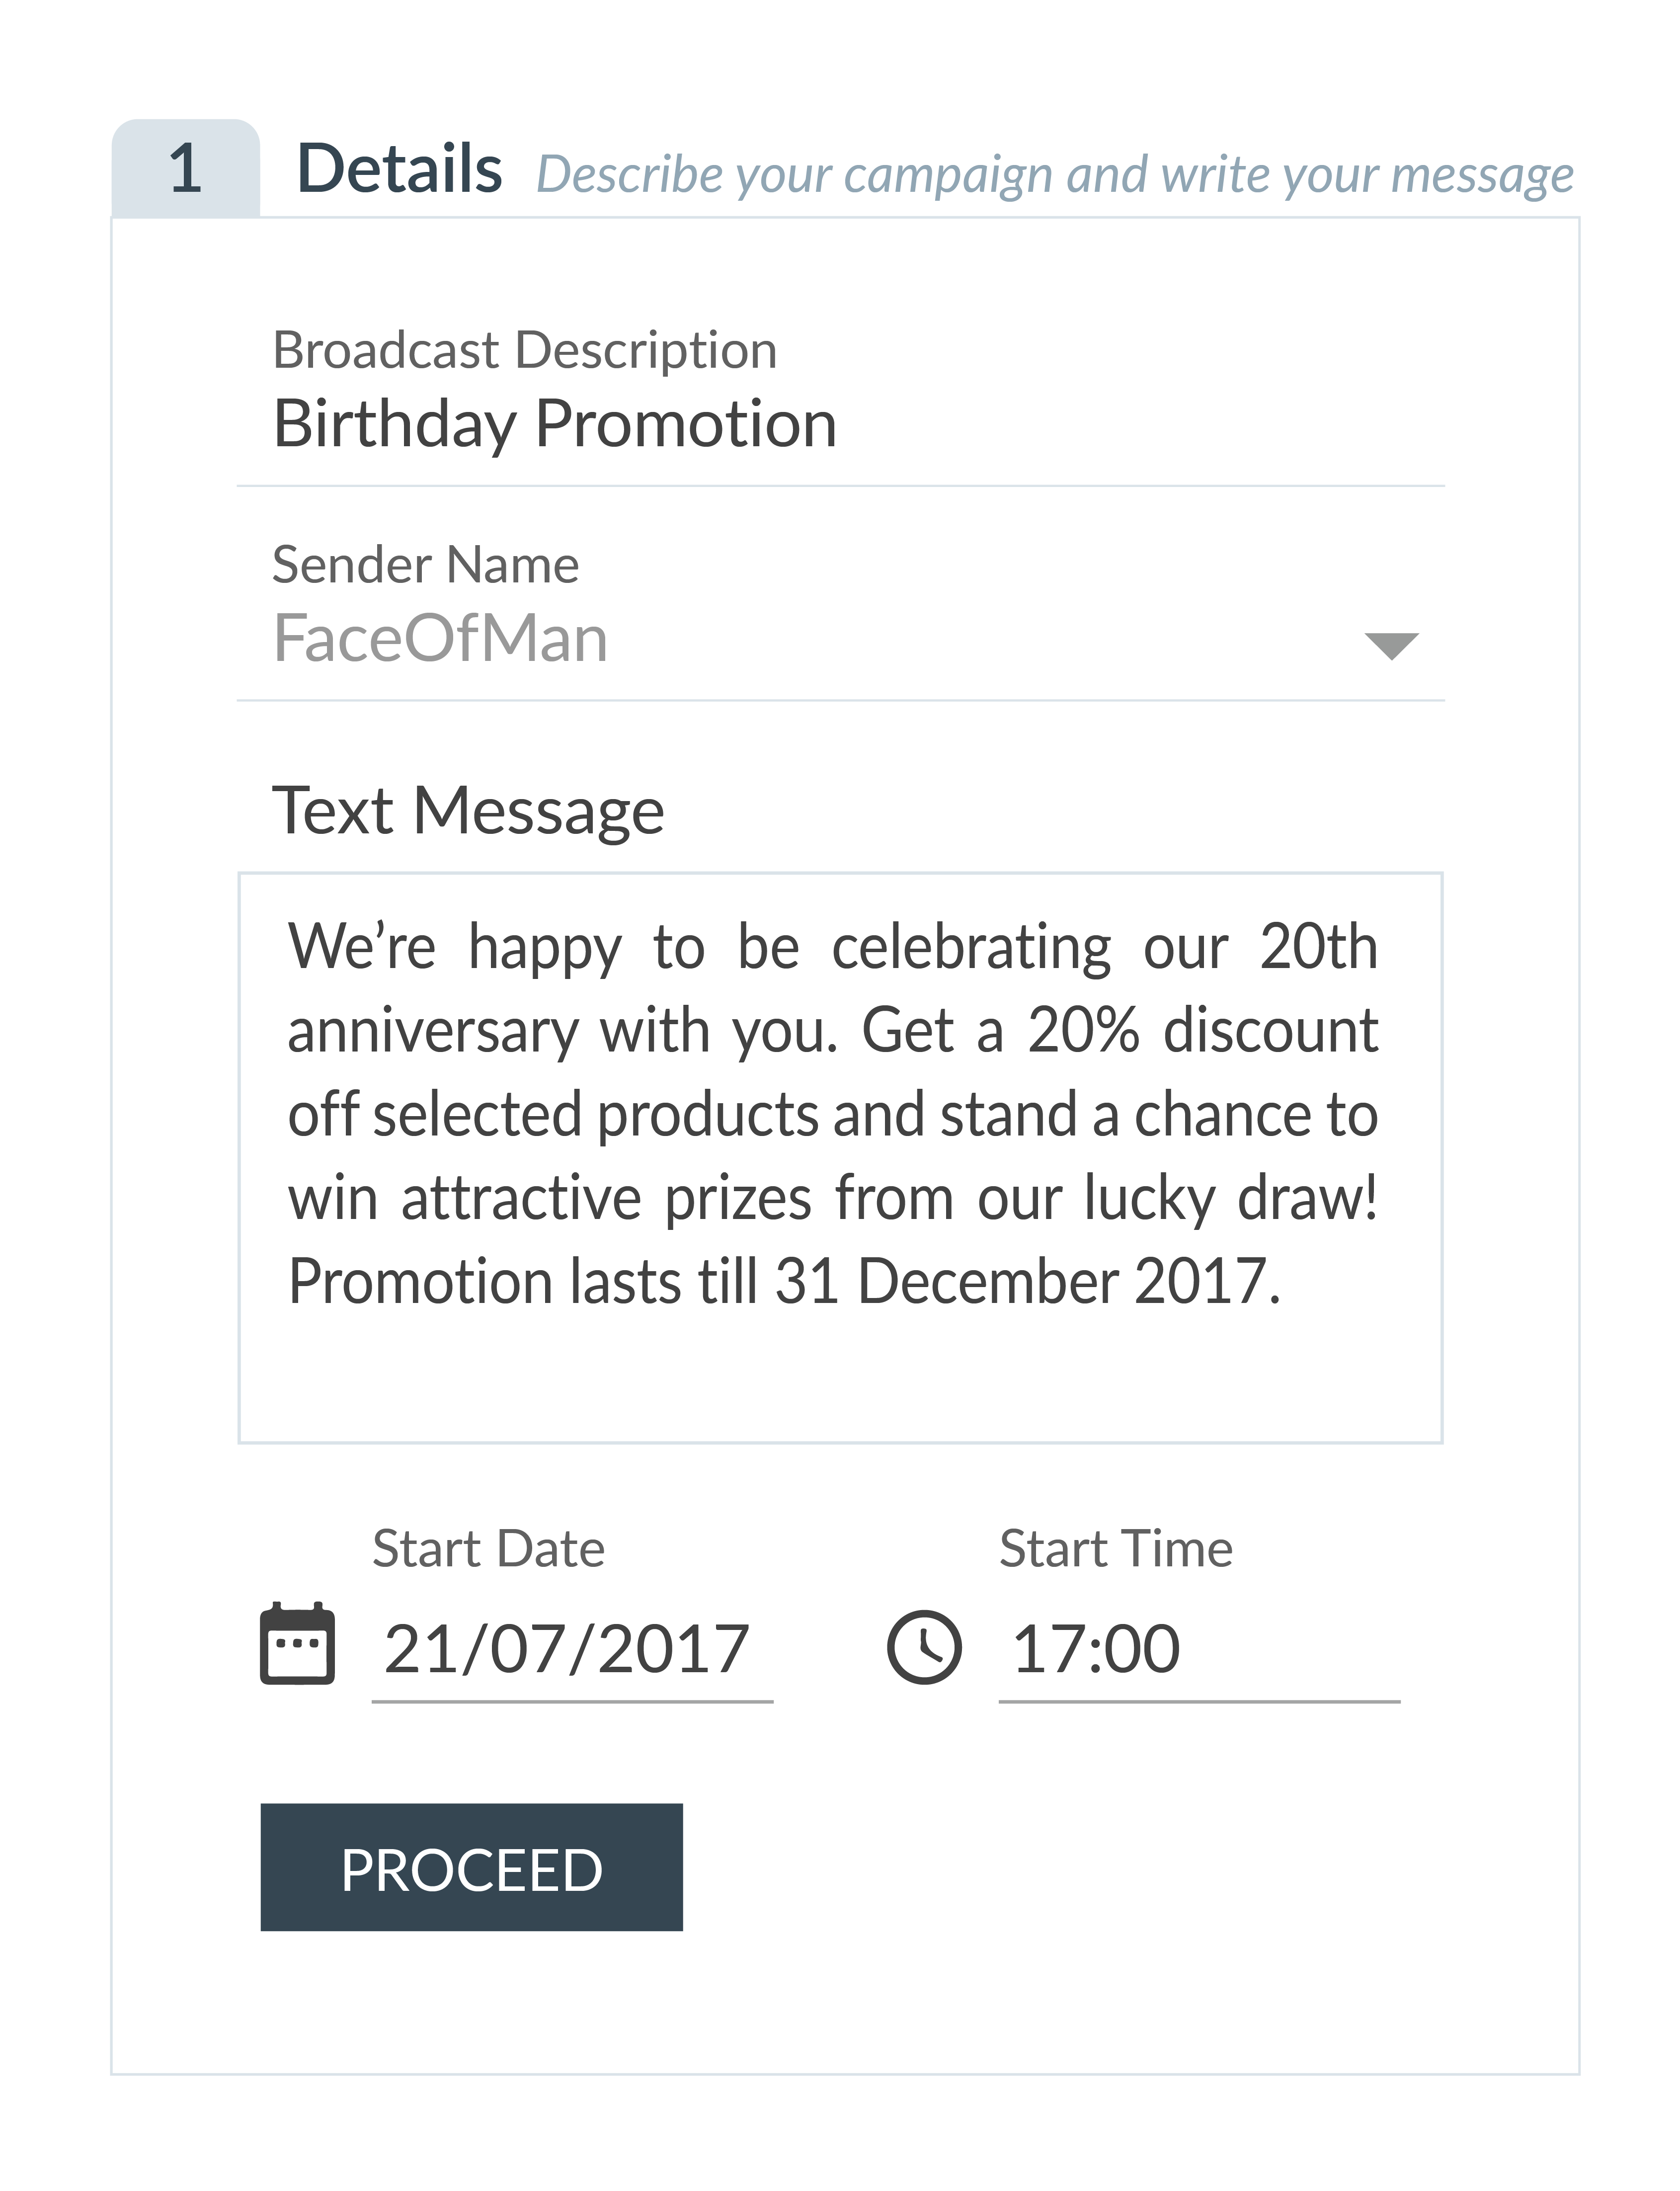Image resolution: width=1680 pixels, height=2191 pixels.
Task: Click the Sender Name label
Action: click(x=426, y=565)
